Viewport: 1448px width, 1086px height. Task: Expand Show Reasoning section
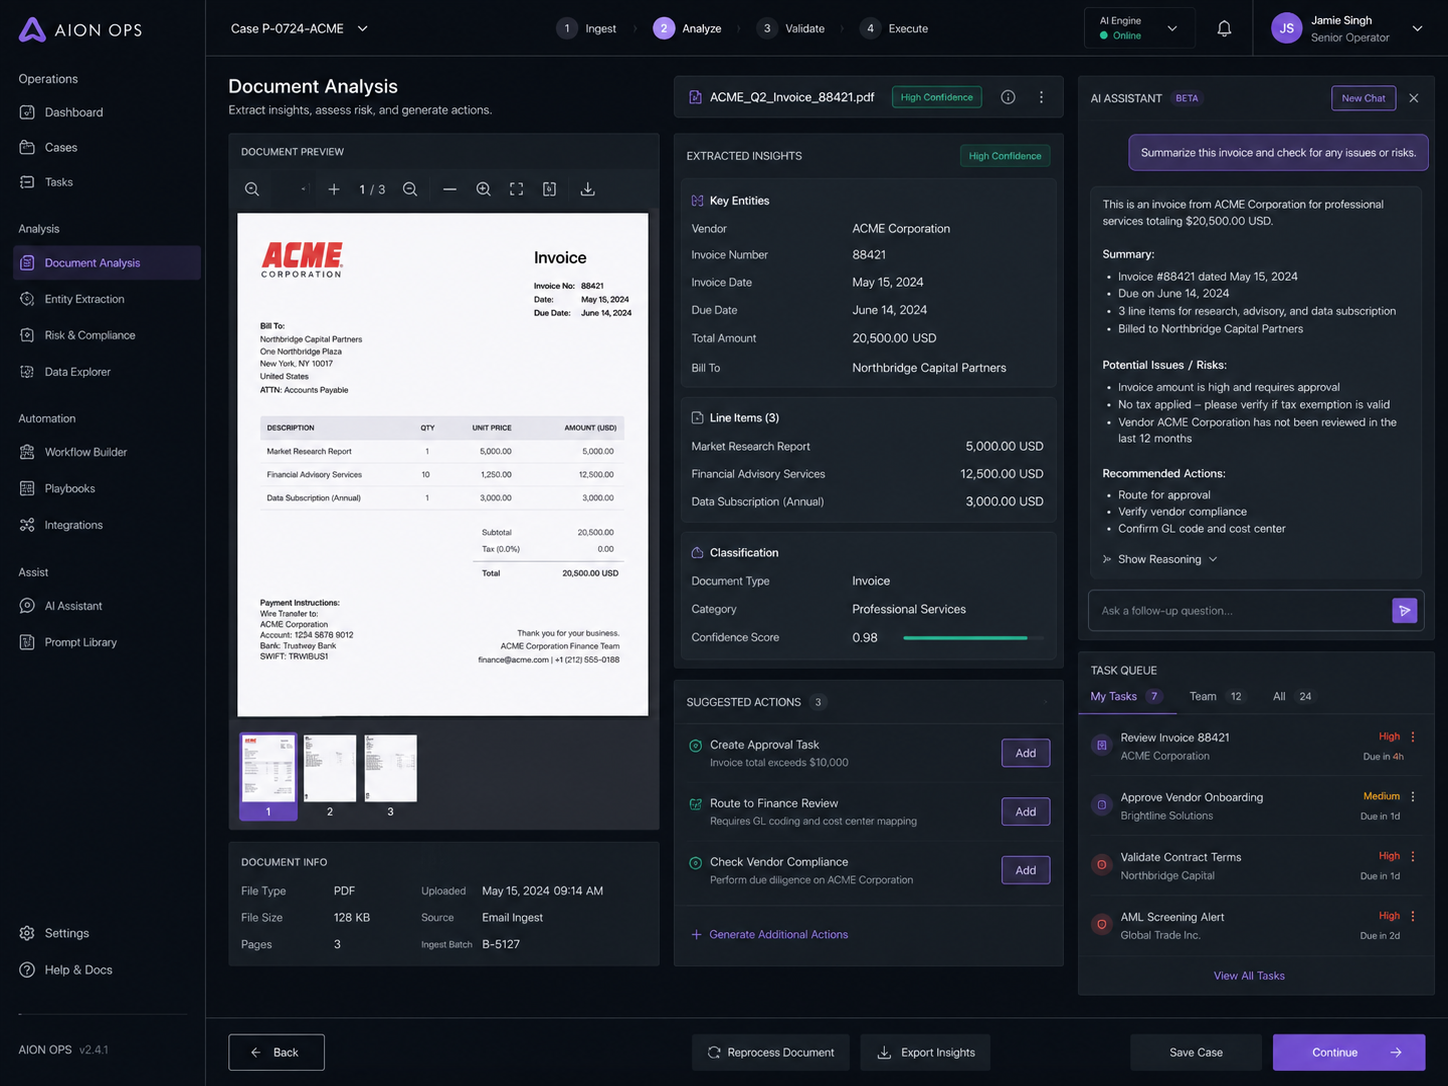[x=1159, y=559]
